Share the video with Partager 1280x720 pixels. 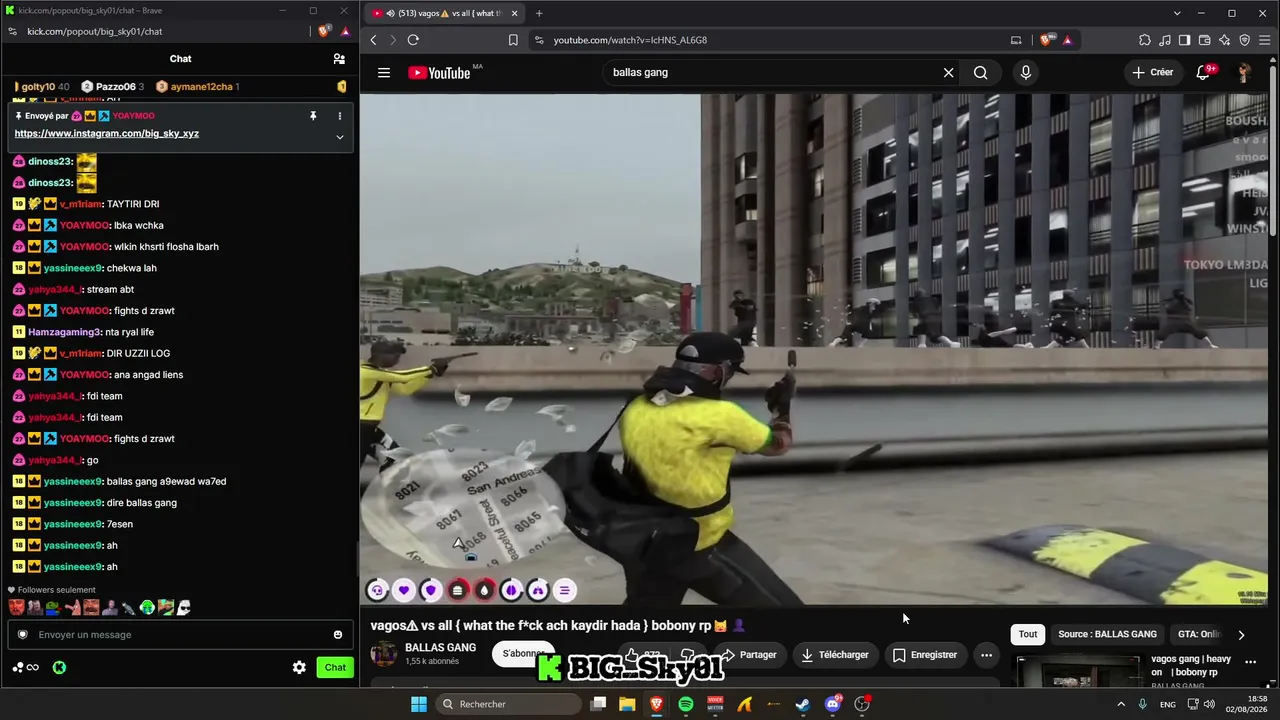point(749,655)
